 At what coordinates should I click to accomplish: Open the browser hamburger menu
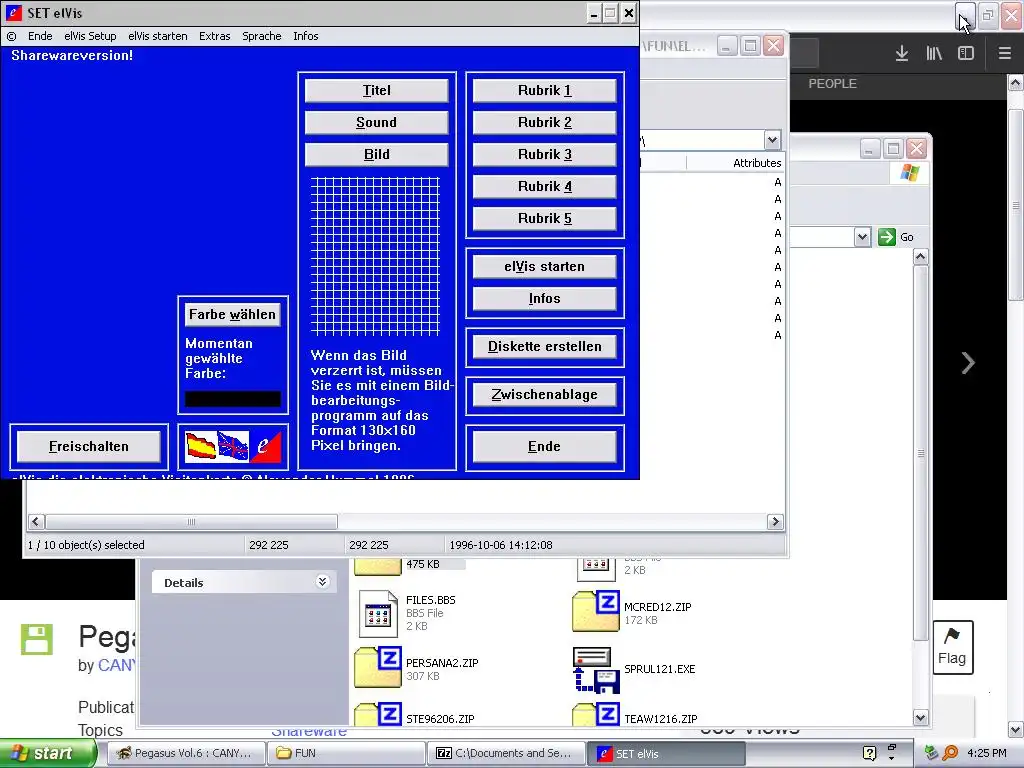pos(1004,53)
